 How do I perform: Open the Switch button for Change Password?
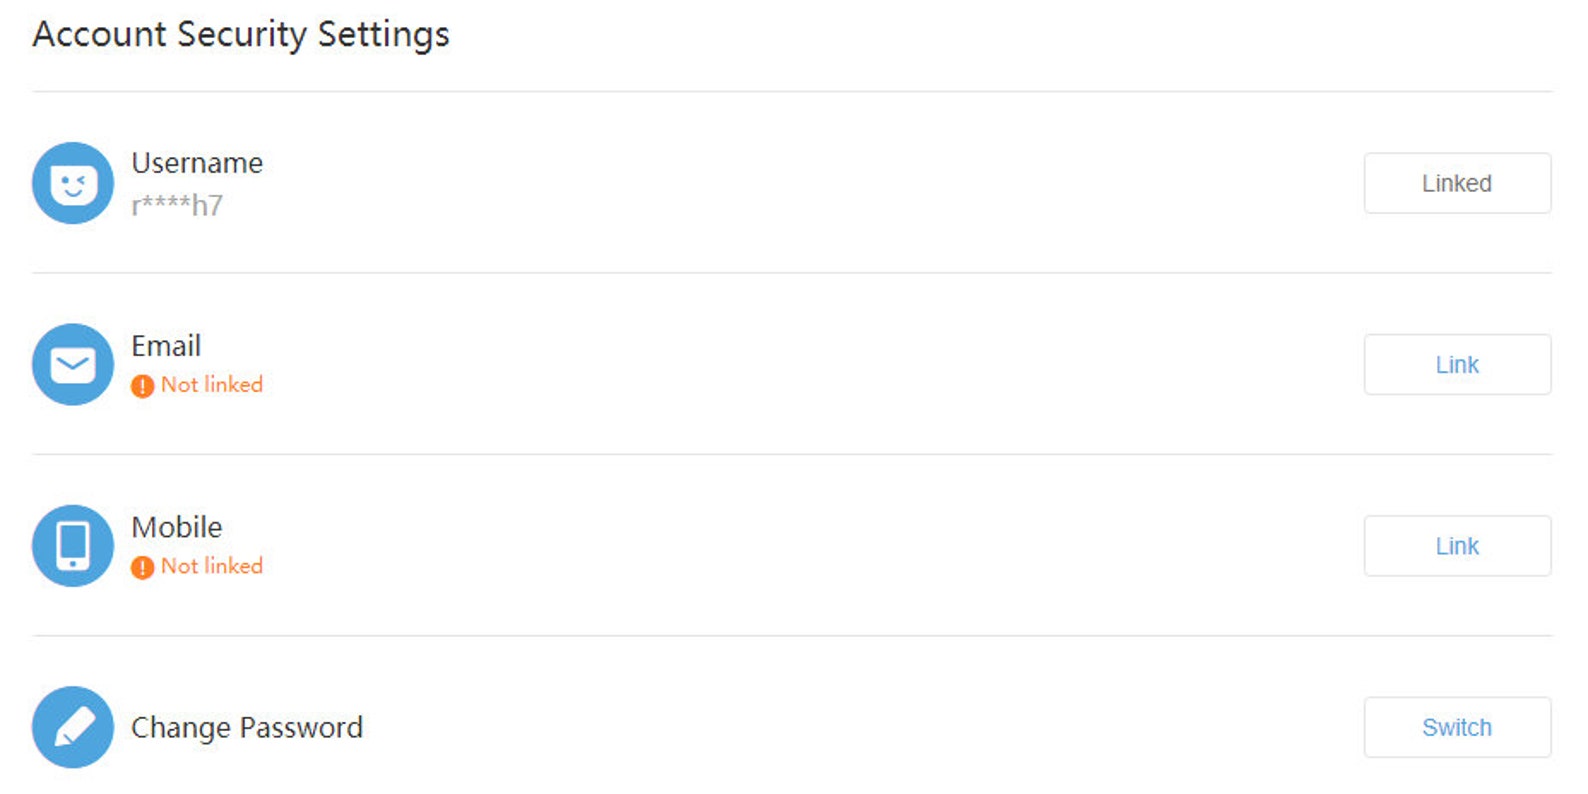(x=1457, y=727)
